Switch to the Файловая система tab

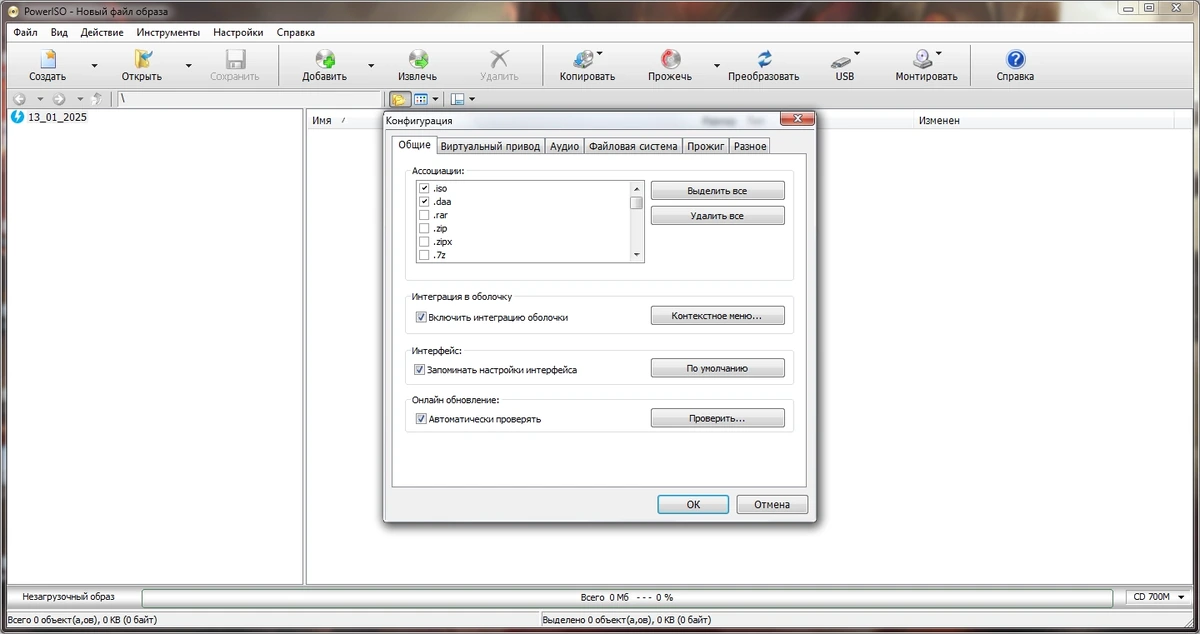tap(633, 146)
